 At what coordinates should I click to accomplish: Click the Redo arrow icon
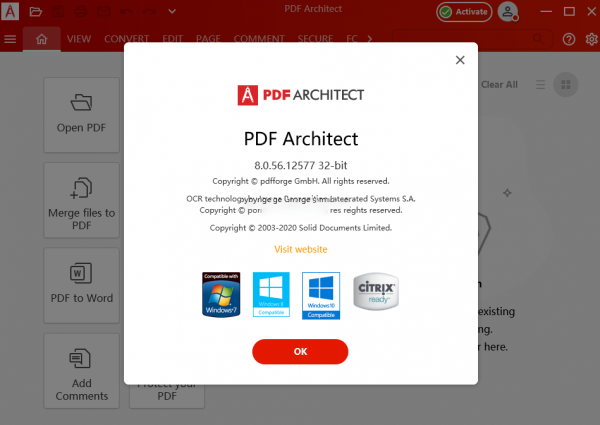(x=149, y=11)
